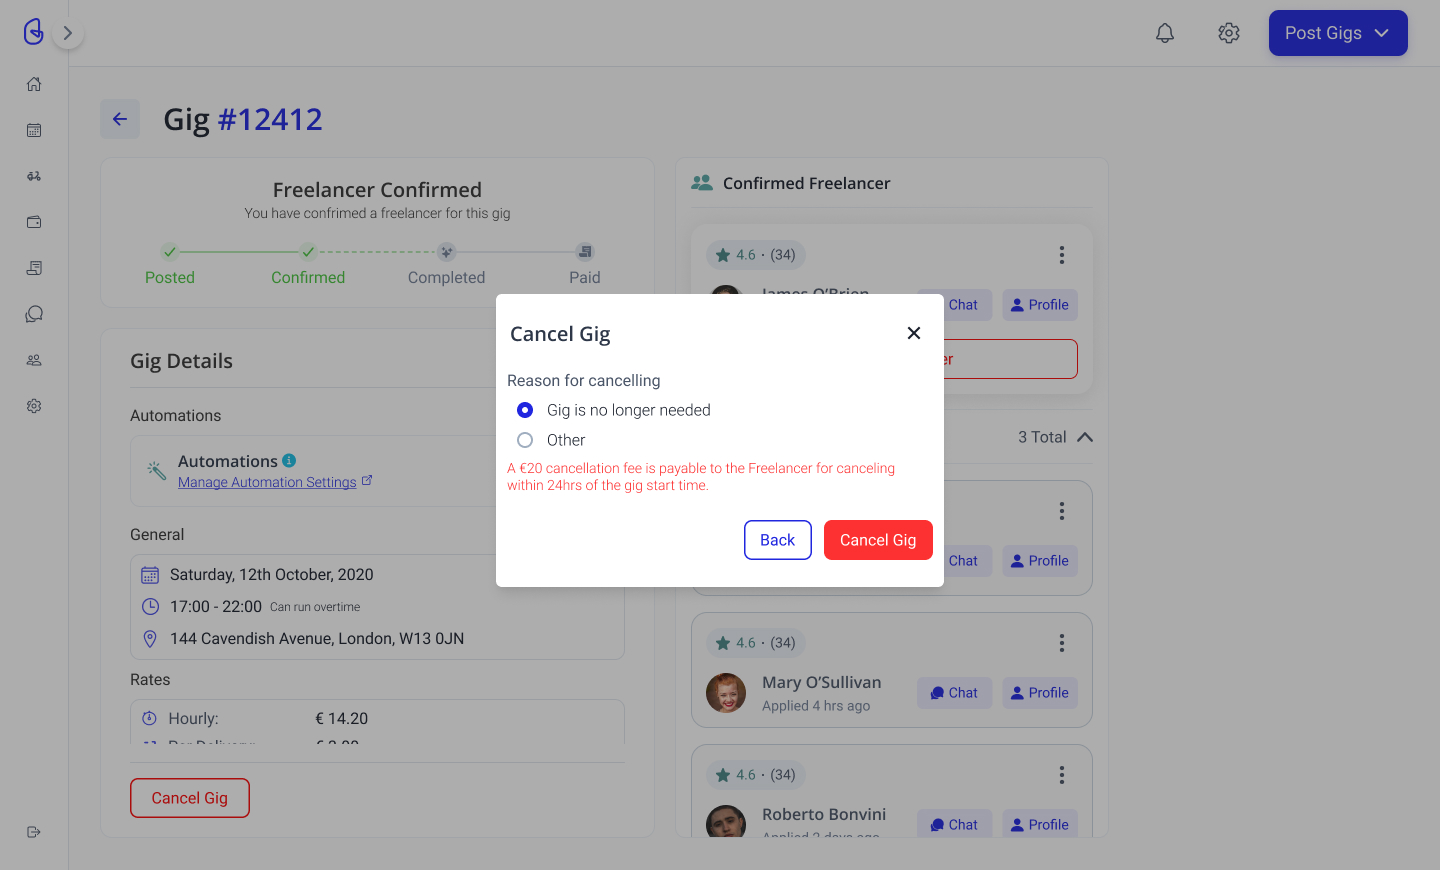Viewport: 1440px width, 870px height.
Task: Click the 'Applied 4 hrs ago' text
Action: point(816,706)
